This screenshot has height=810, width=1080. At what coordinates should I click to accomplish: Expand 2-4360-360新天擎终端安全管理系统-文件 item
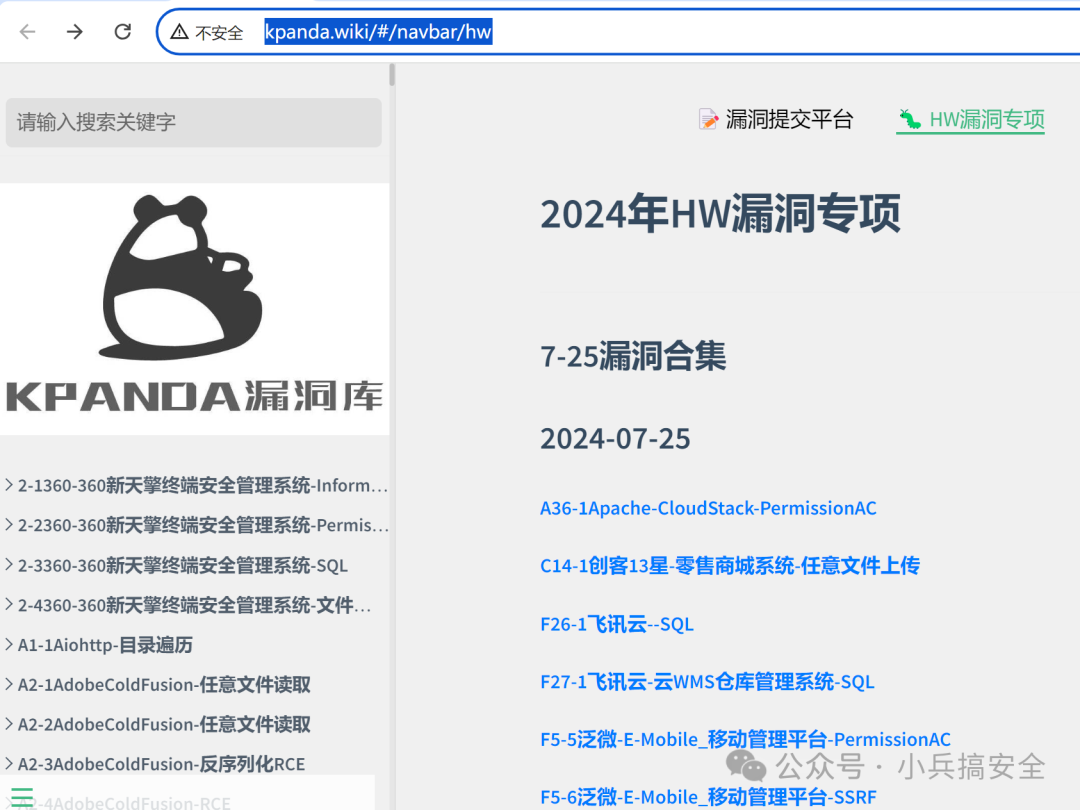tap(188, 605)
